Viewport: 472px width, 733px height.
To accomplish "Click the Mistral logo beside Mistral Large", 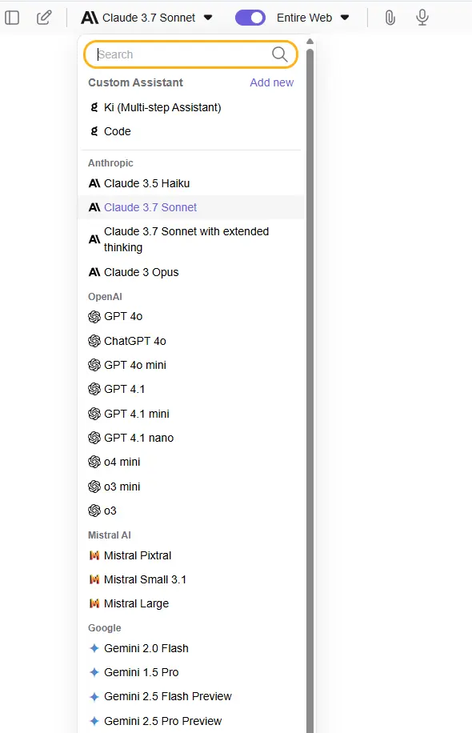I will [94, 604].
